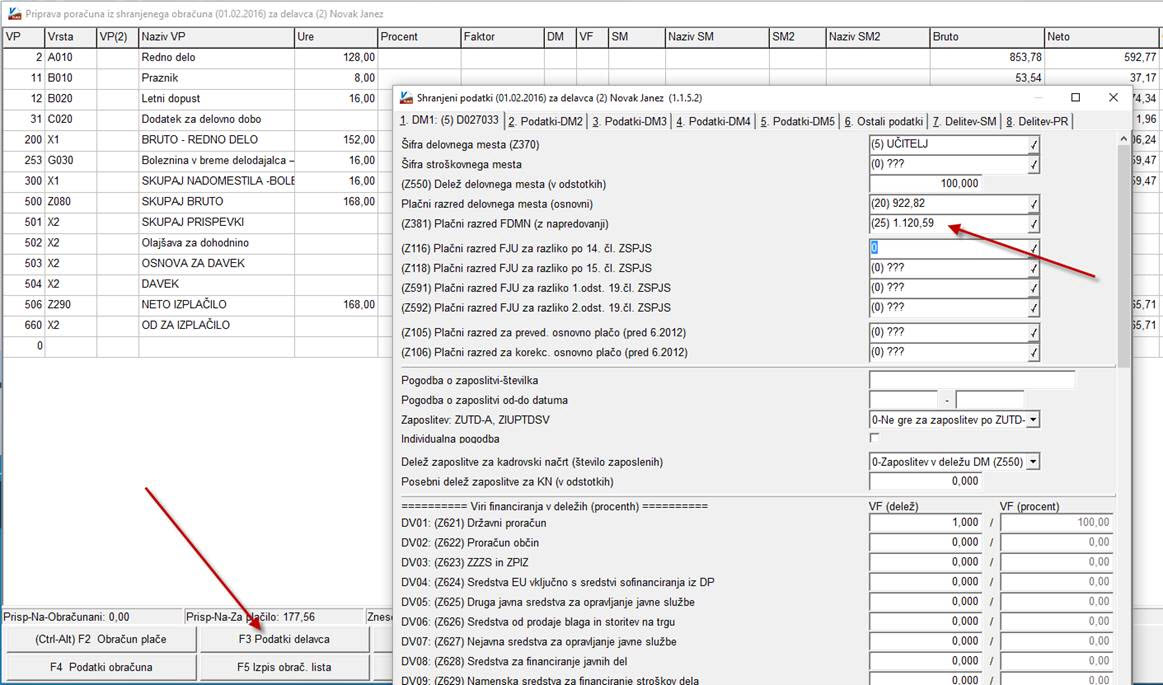Click the F4 Podatki obračuna button
Screen dimensions: 1163x685
[101, 667]
